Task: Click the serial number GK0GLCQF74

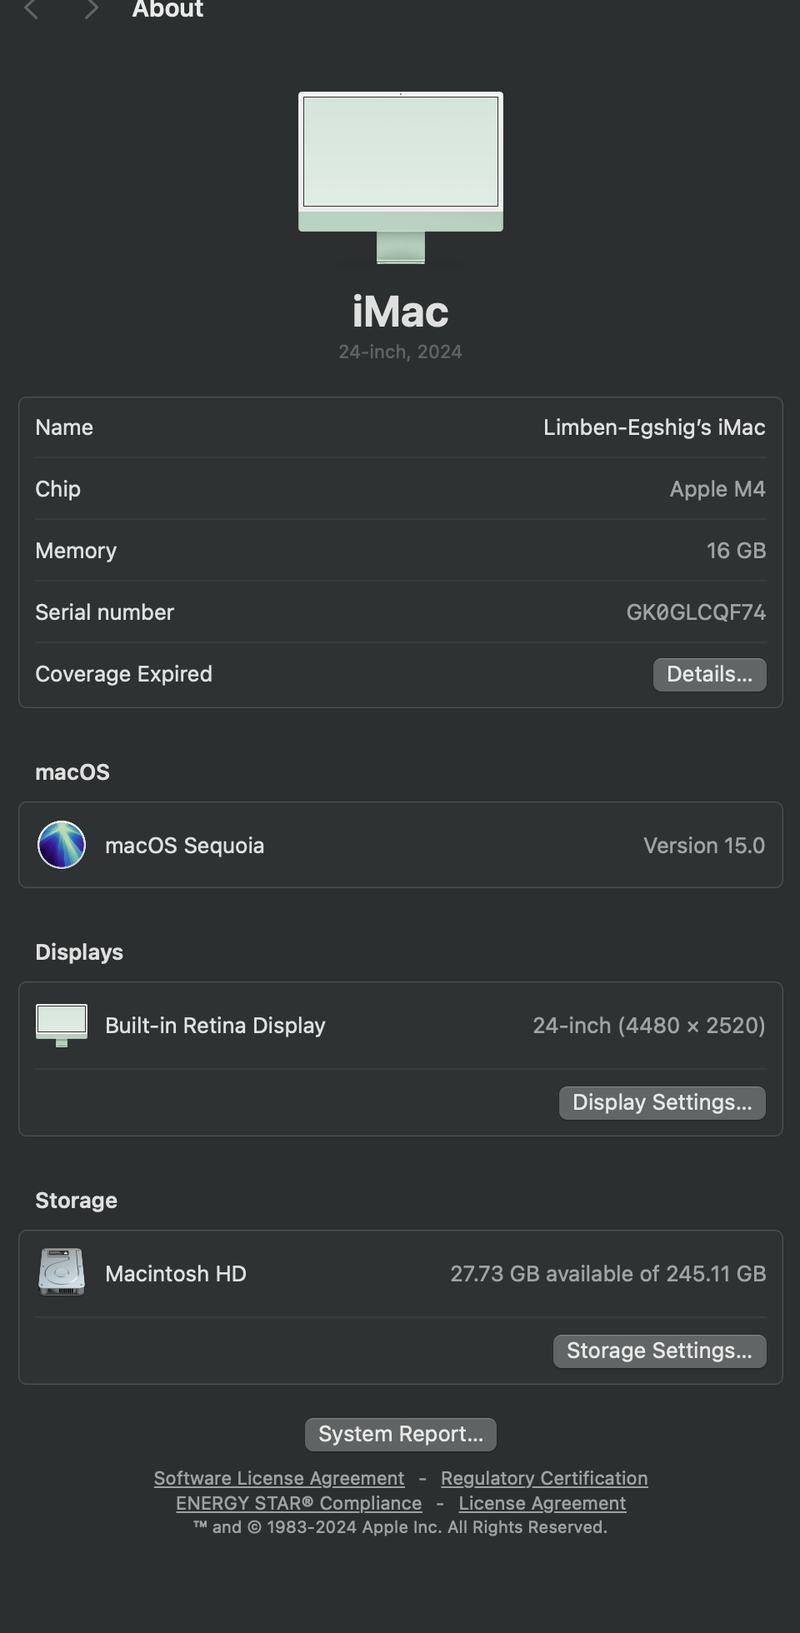Action: 696,612
